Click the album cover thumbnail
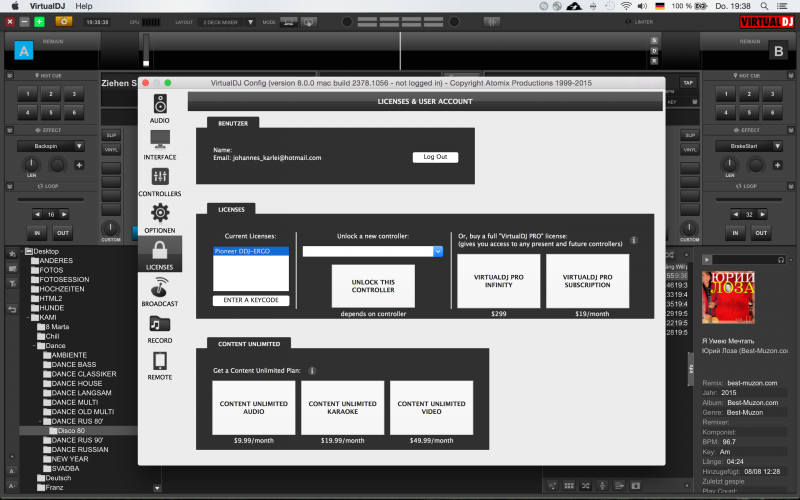Viewport: 800px width, 500px height. coord(728,297)
